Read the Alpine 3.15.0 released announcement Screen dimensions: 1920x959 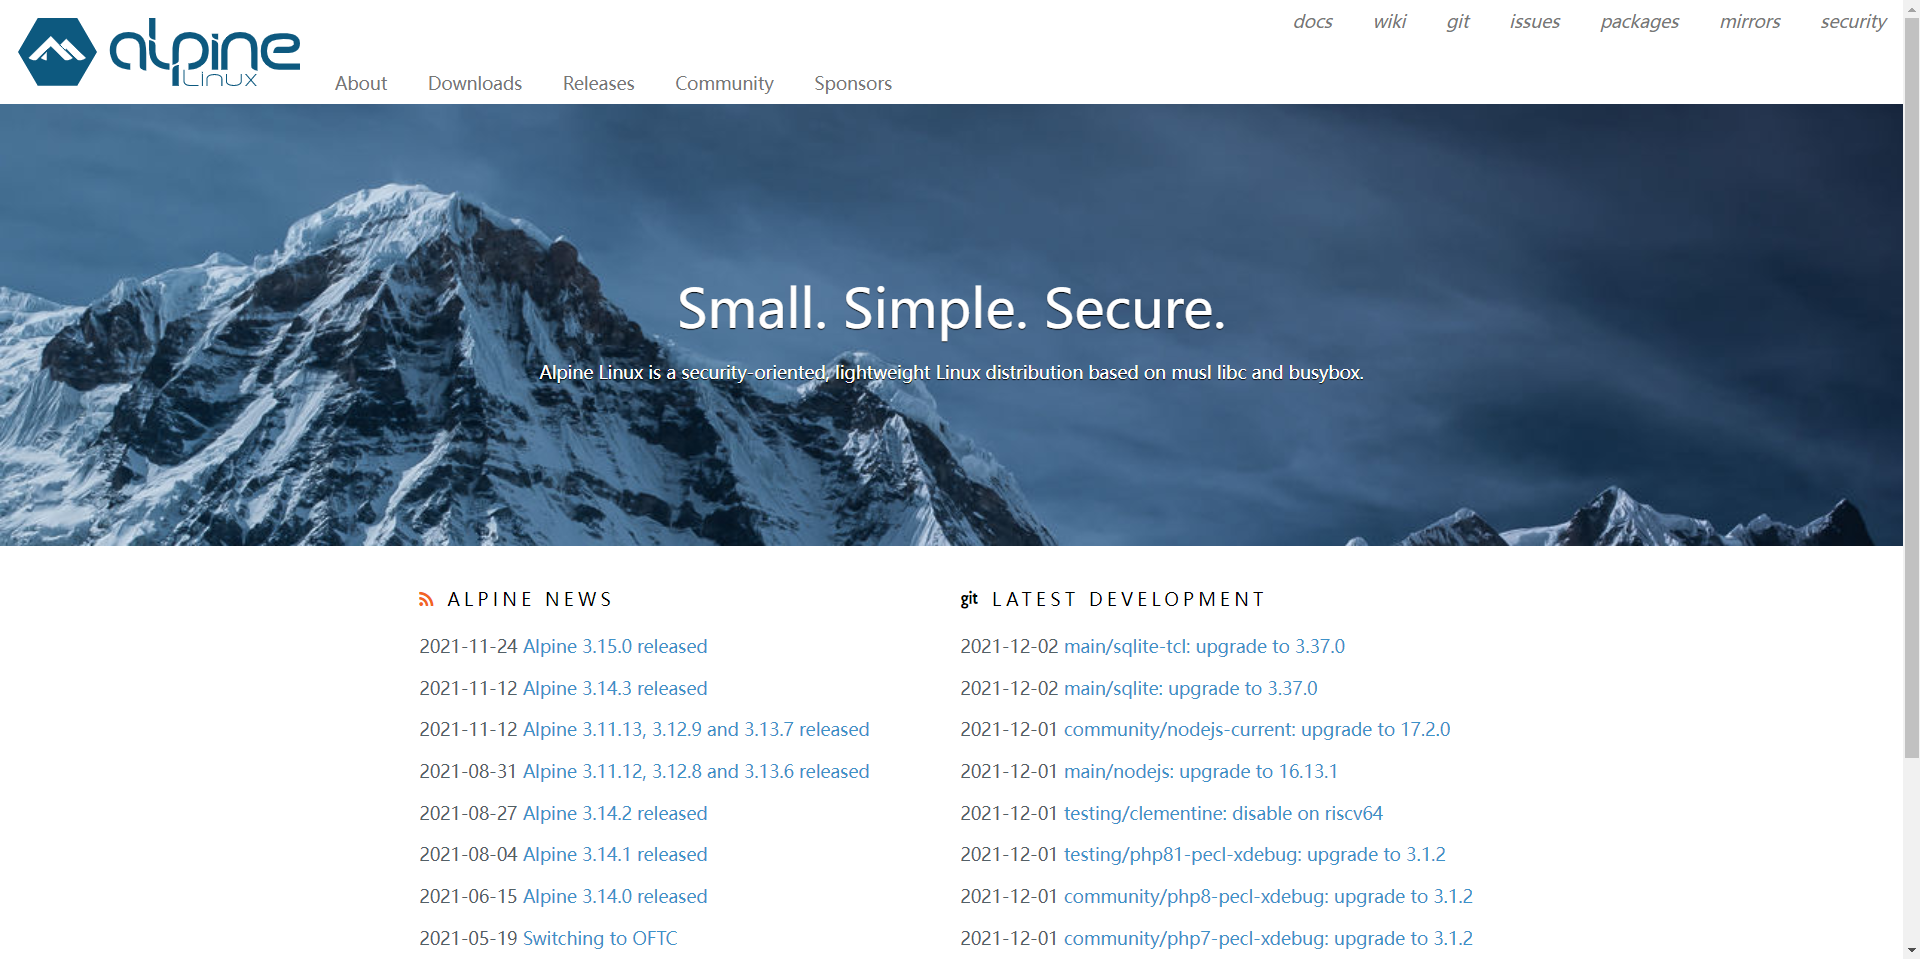[x=615, y=646]
